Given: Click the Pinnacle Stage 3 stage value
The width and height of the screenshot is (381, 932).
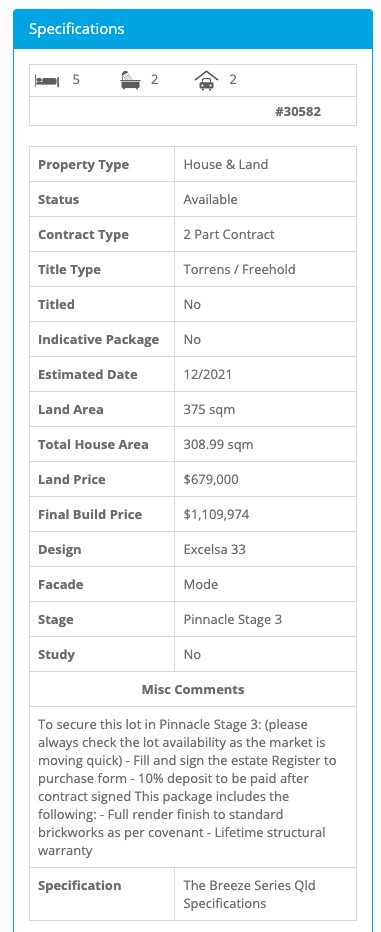Looking at the screenshot, I should point(233,619).
